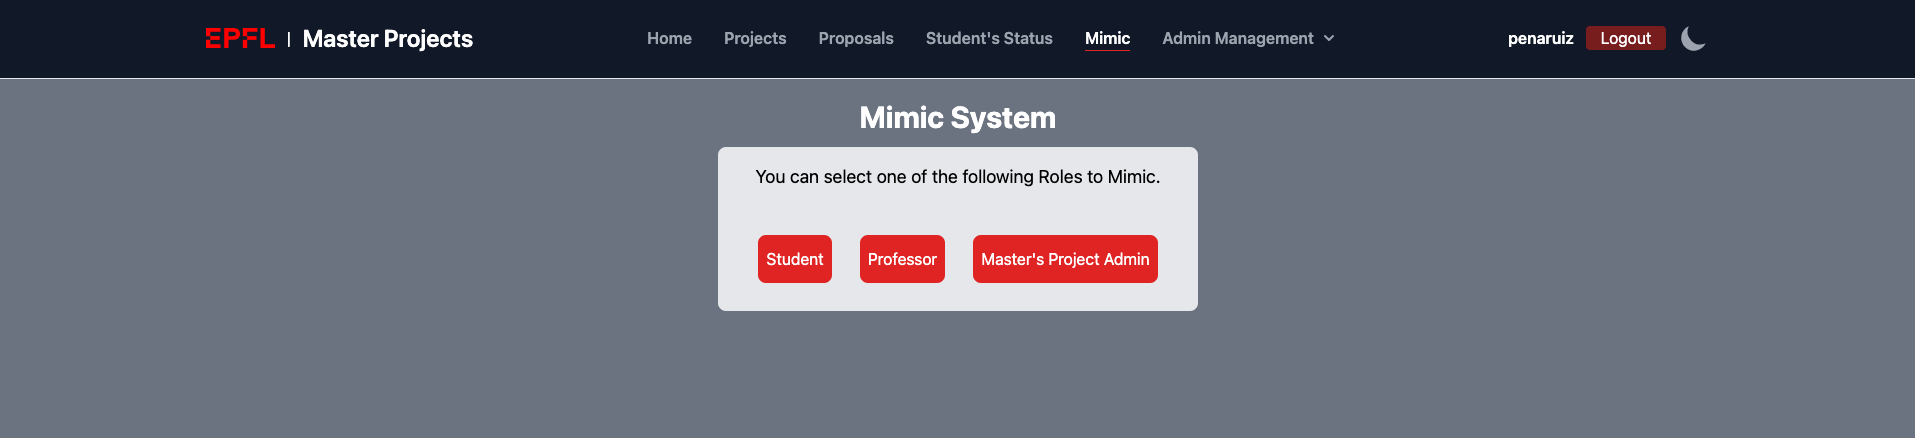
Task: Toggle dark mode with the moon icon
Action: tap(1692, 38)
